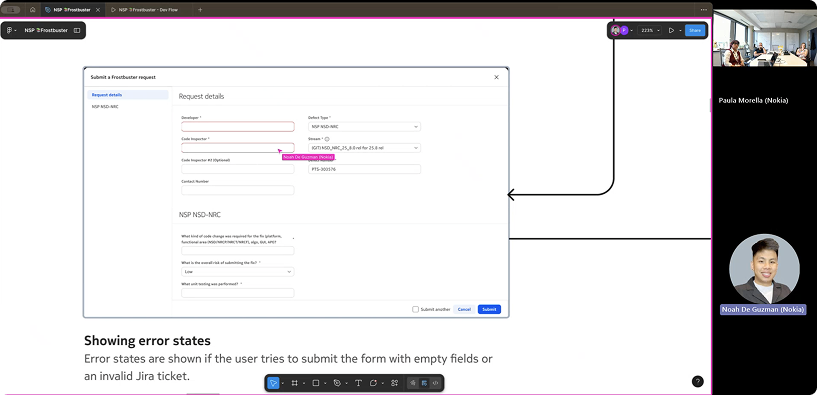Click the purple P collaborator avatar
Screen dimensions: 817x395
pyautogui.click(x=624, y=30)
